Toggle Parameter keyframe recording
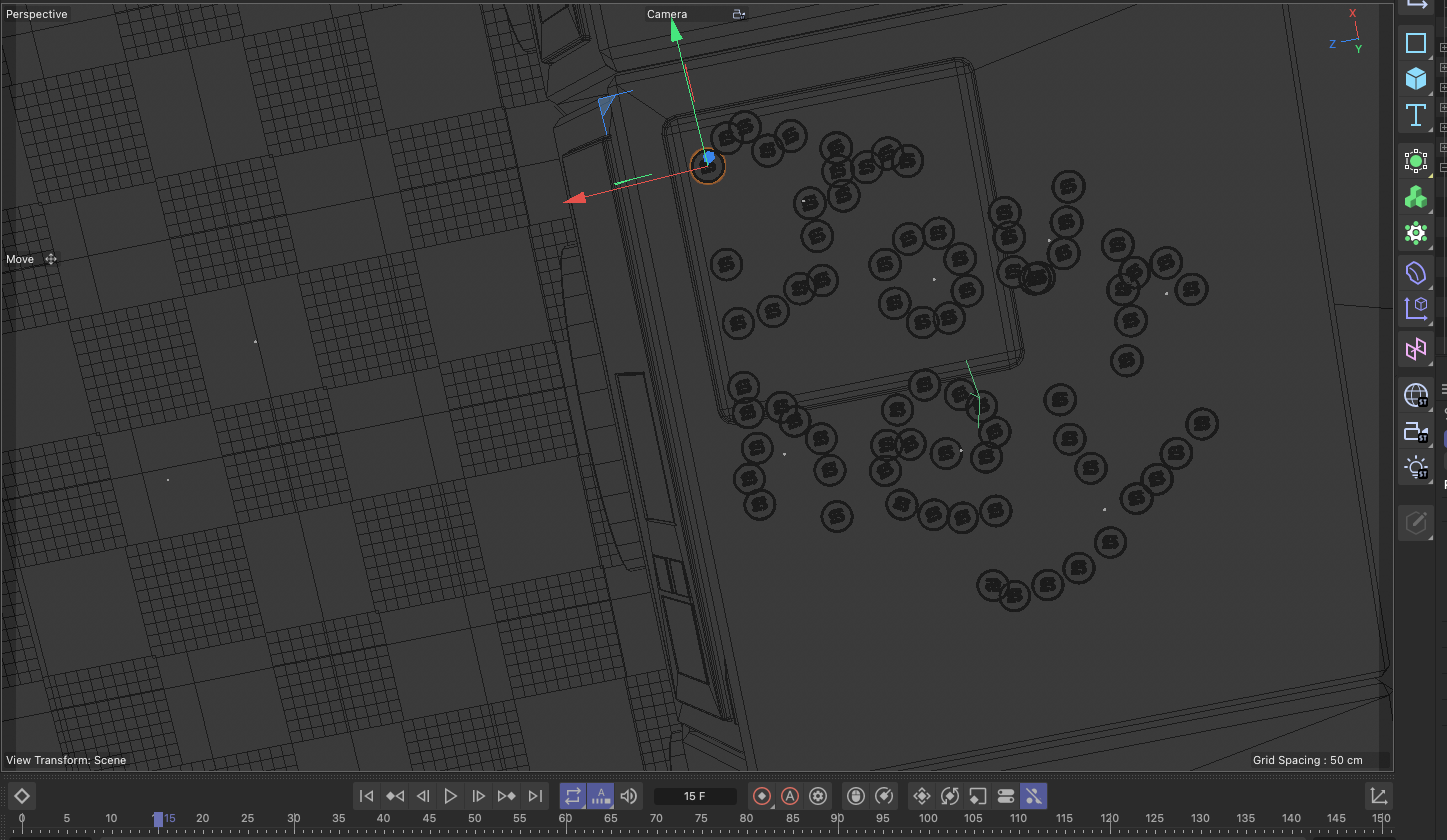 [1006, 796]
